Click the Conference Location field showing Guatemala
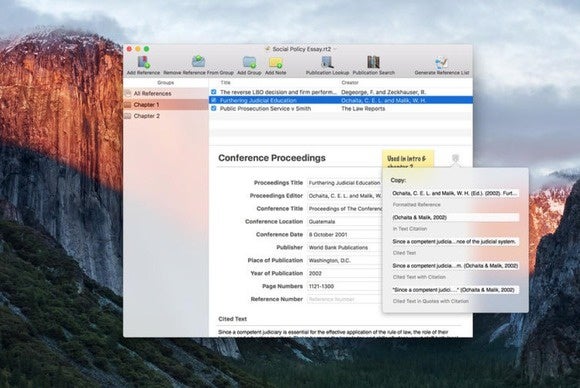 (x=345, y=222)
